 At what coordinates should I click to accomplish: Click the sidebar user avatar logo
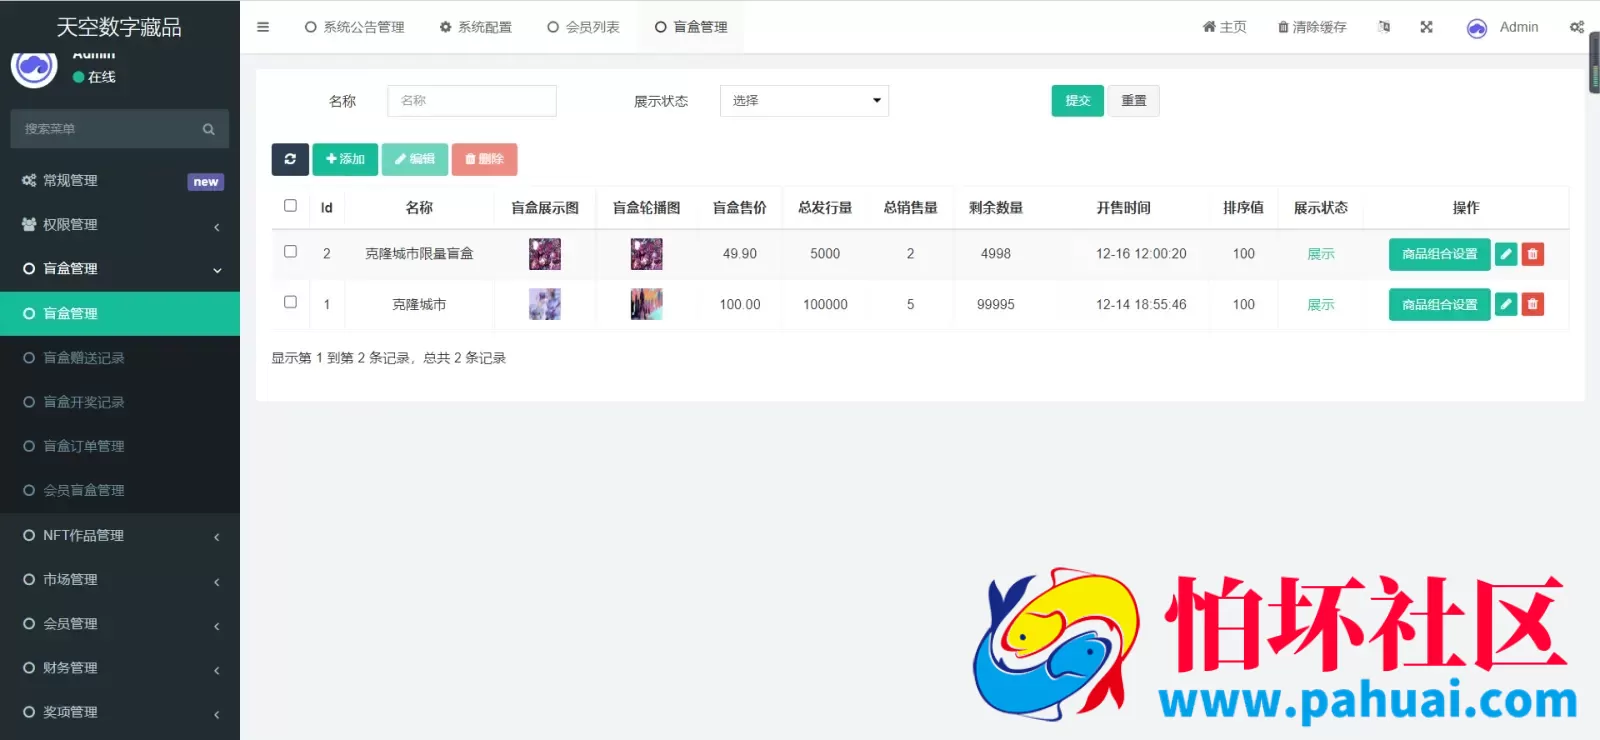[34, 67]
